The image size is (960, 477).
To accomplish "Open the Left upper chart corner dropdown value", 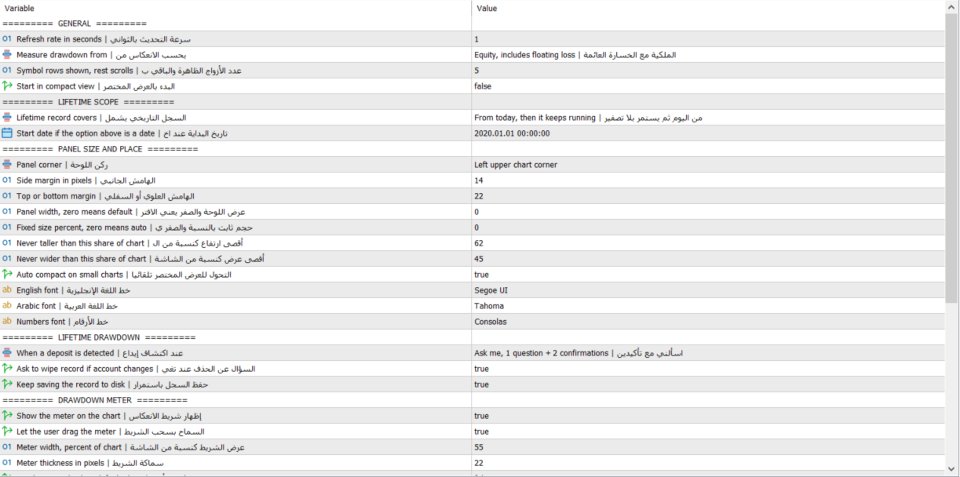I will pos(708,165).
